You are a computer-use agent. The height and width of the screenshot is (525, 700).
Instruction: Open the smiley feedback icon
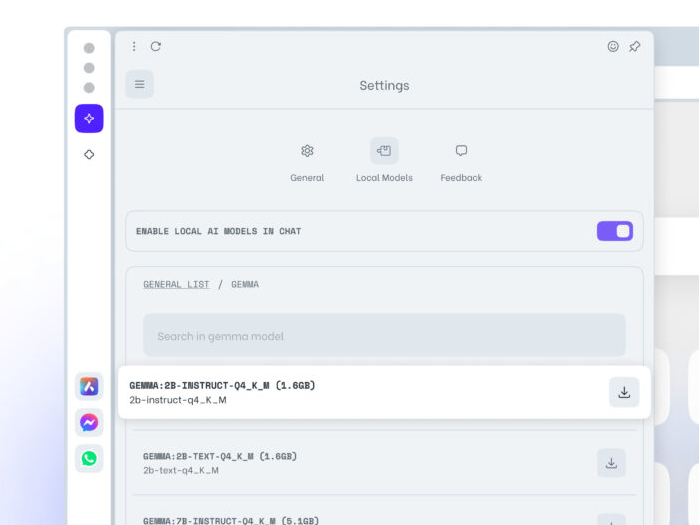coord(613,46)
